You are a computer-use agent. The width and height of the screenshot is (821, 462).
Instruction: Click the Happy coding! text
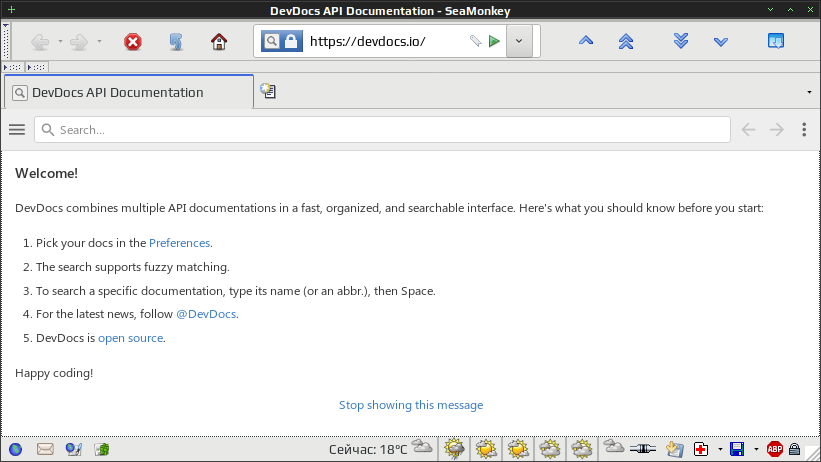pyautogui.click(x=54, y=373)
